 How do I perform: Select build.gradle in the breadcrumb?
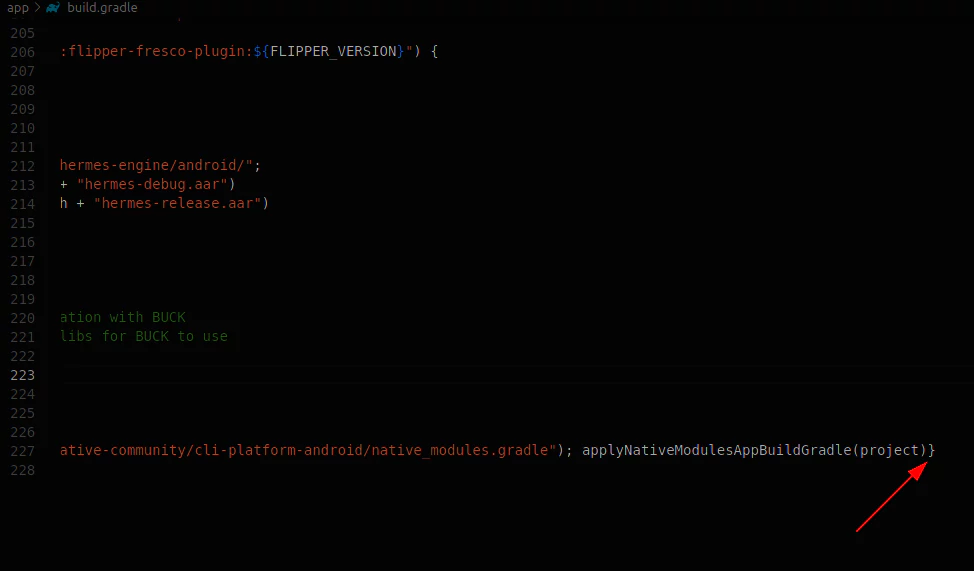coord(102,7)
